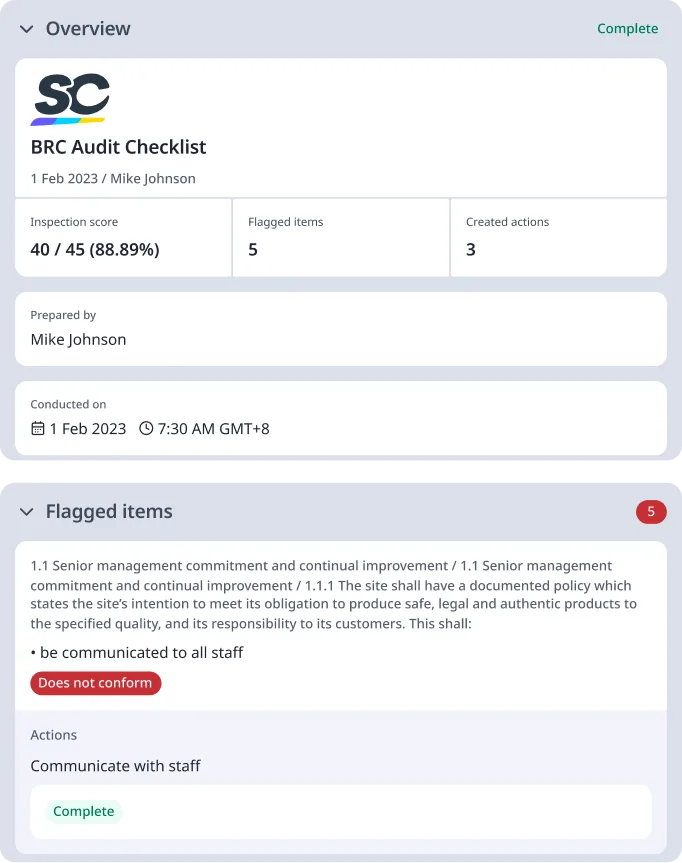
Task: Click Mike Johnson under Prepared by
Action: tap(78, 339)
